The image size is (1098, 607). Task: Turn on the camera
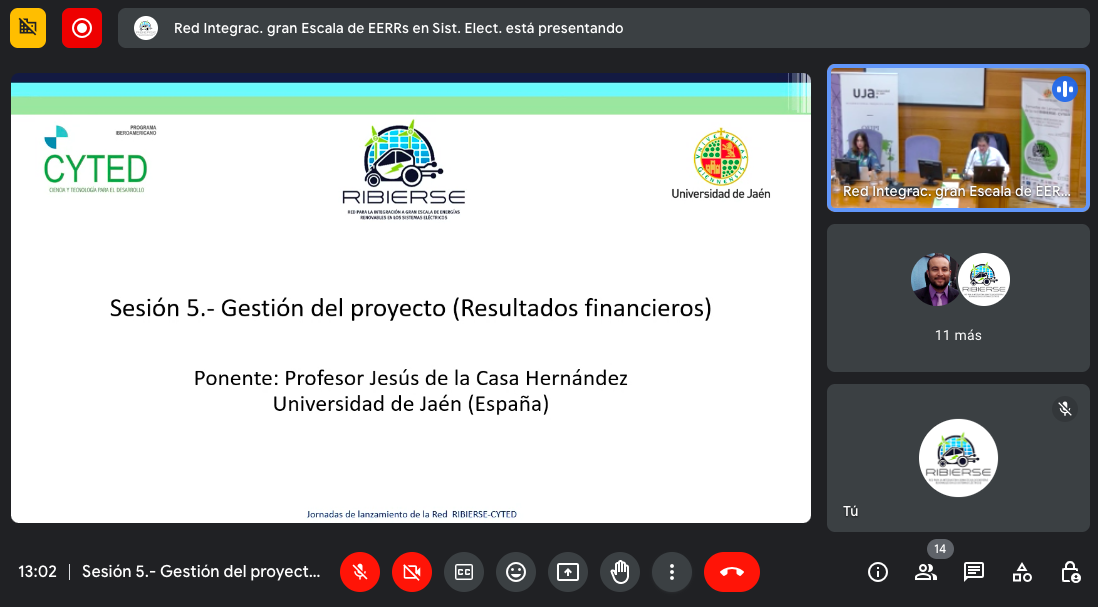(x=412, y=572)
